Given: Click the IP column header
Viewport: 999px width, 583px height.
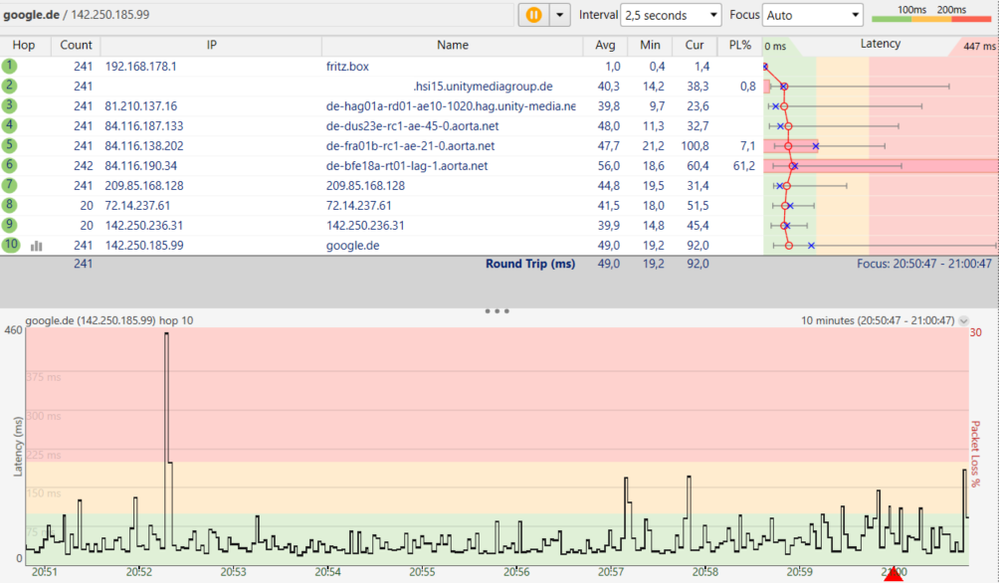Looking at the screenshot, I should click(x=211, y=45).
